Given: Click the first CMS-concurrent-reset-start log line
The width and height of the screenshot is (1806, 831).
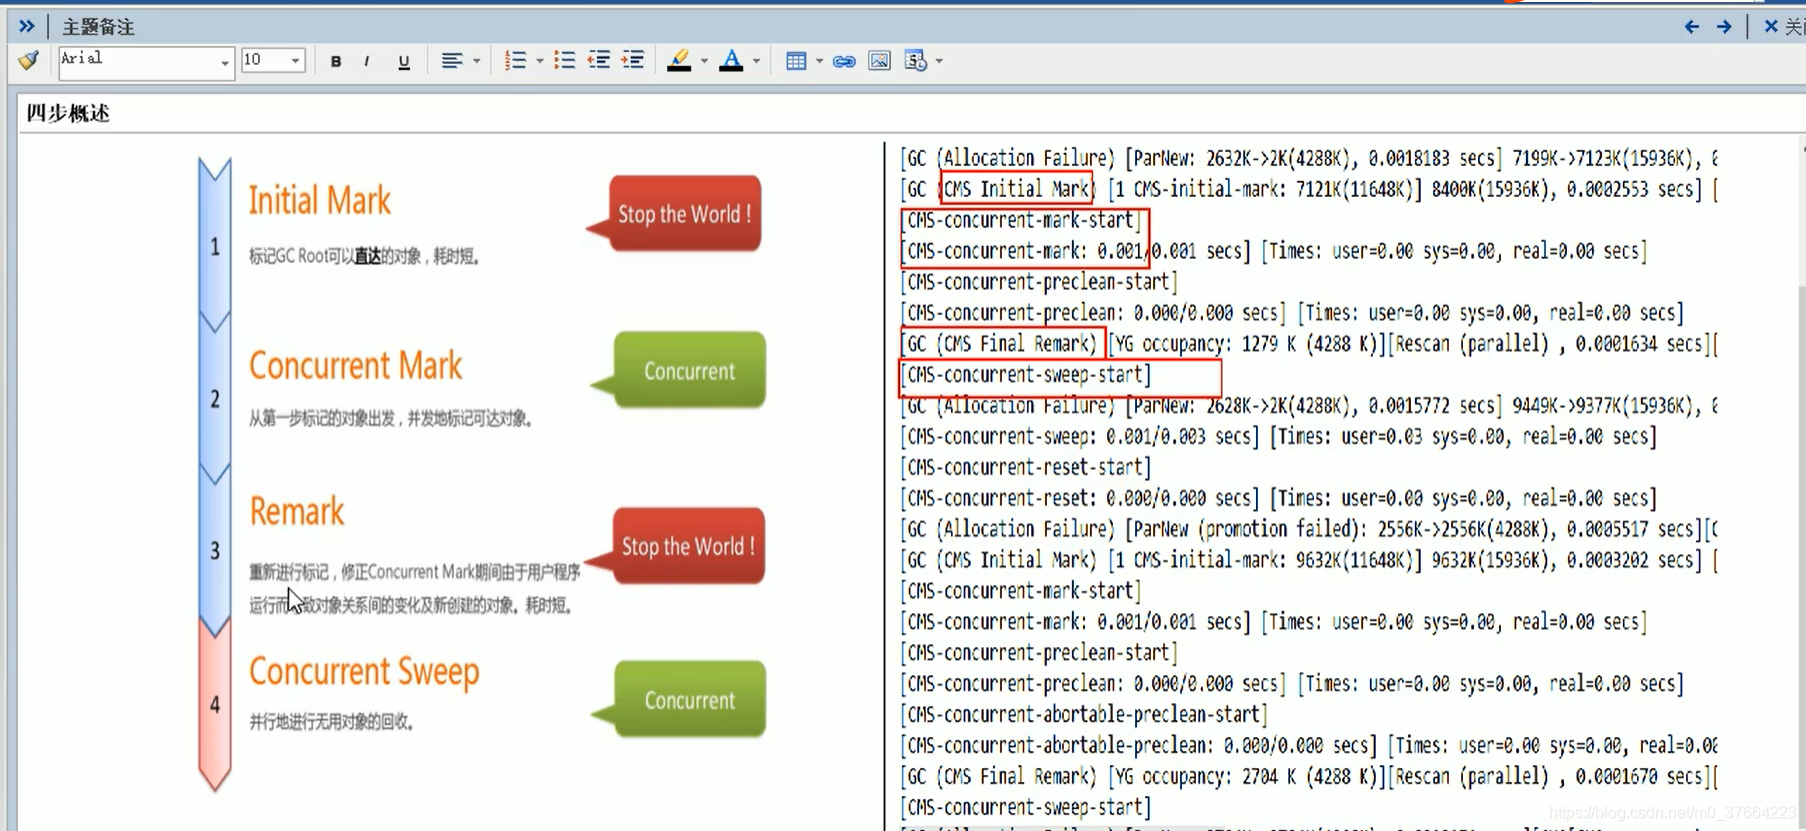Looking at the screenshot, I should [1026, 468].
